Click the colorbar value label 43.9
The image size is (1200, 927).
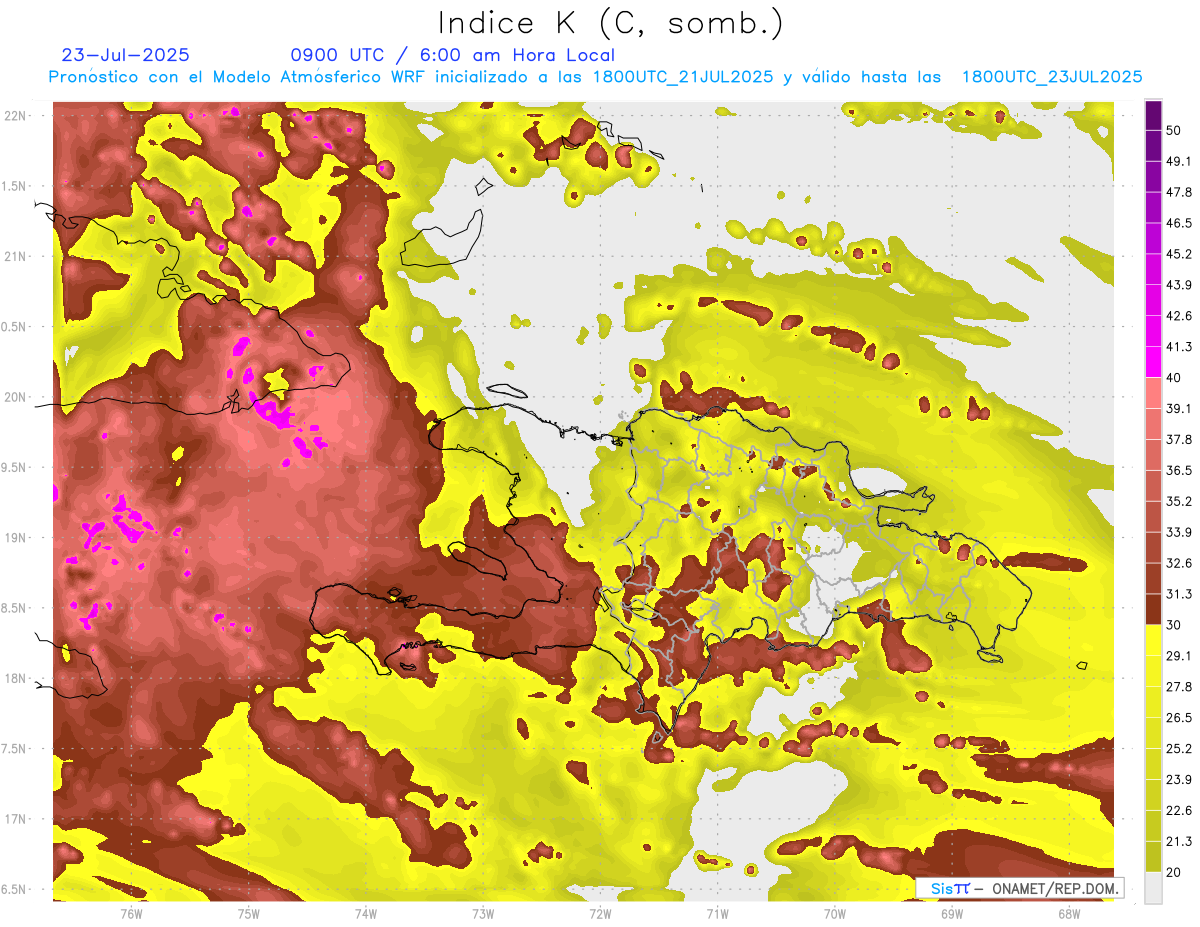pos(1179,285)
